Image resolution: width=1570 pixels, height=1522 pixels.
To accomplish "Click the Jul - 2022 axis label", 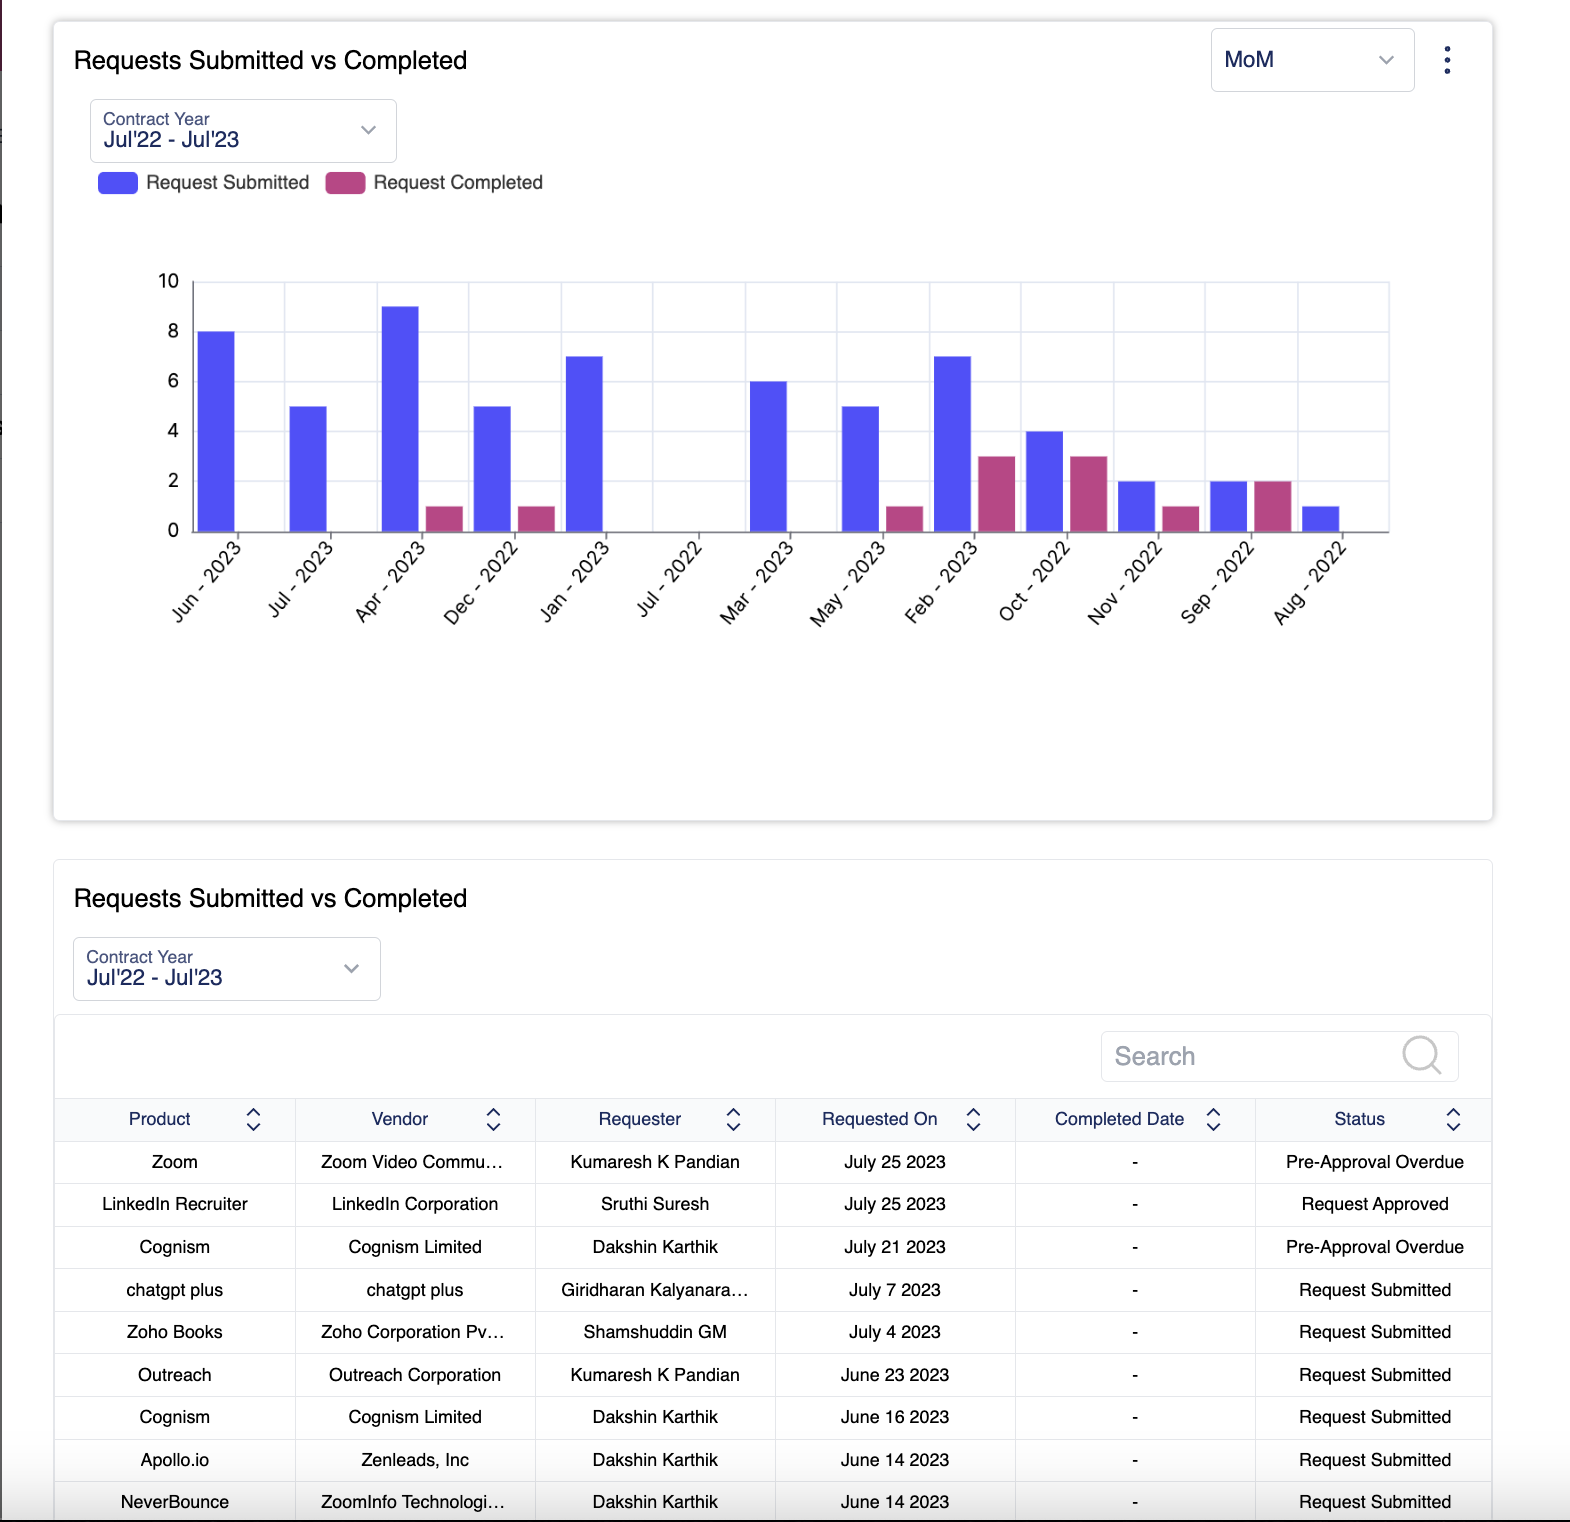I will pos(669,577).
